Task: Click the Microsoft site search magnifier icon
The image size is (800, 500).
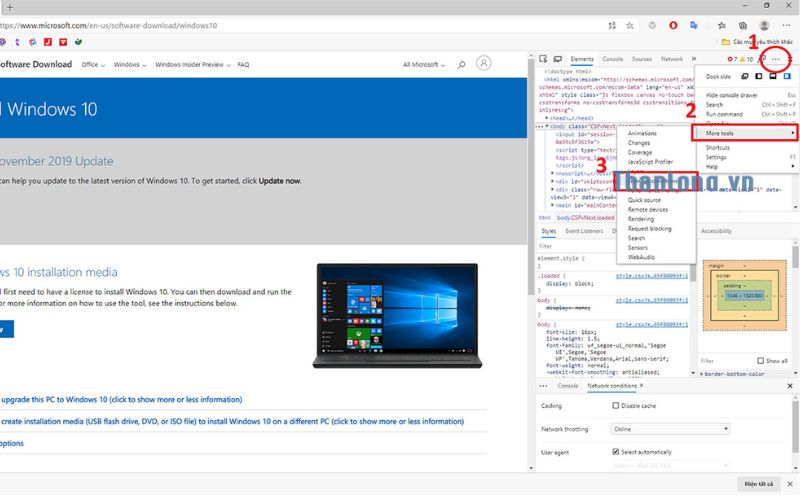Action: (x=460, y=64)
